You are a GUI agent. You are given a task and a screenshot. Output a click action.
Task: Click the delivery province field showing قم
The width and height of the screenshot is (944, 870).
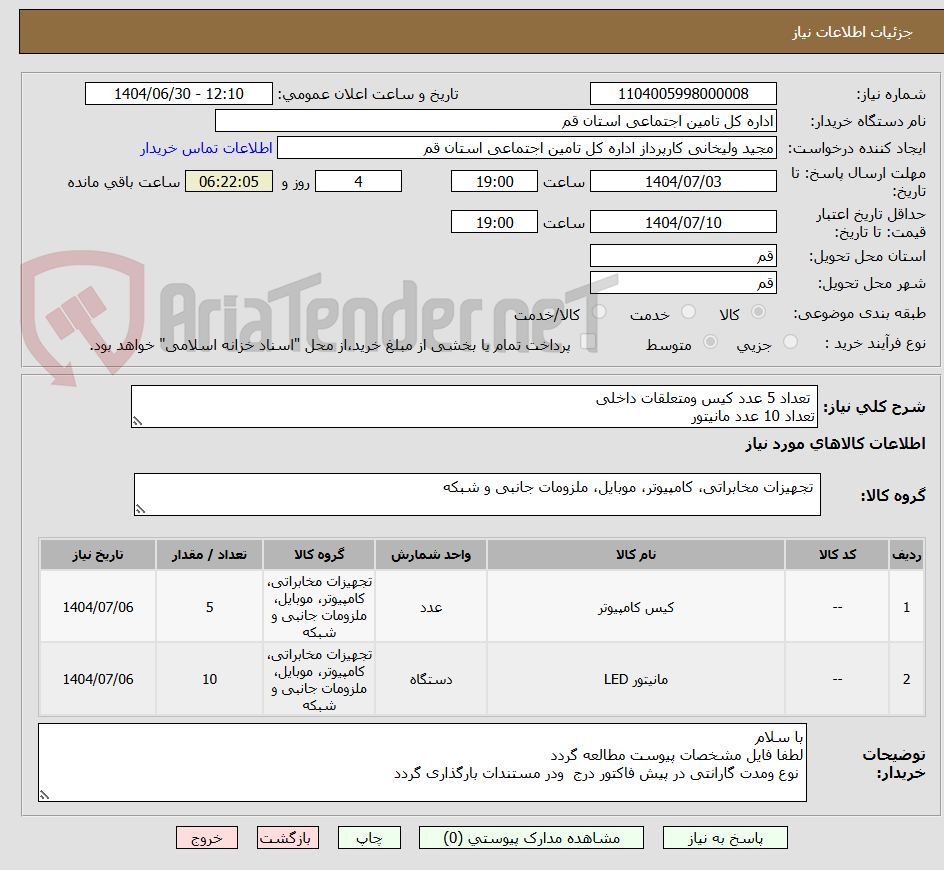click(x=683, y=256)
